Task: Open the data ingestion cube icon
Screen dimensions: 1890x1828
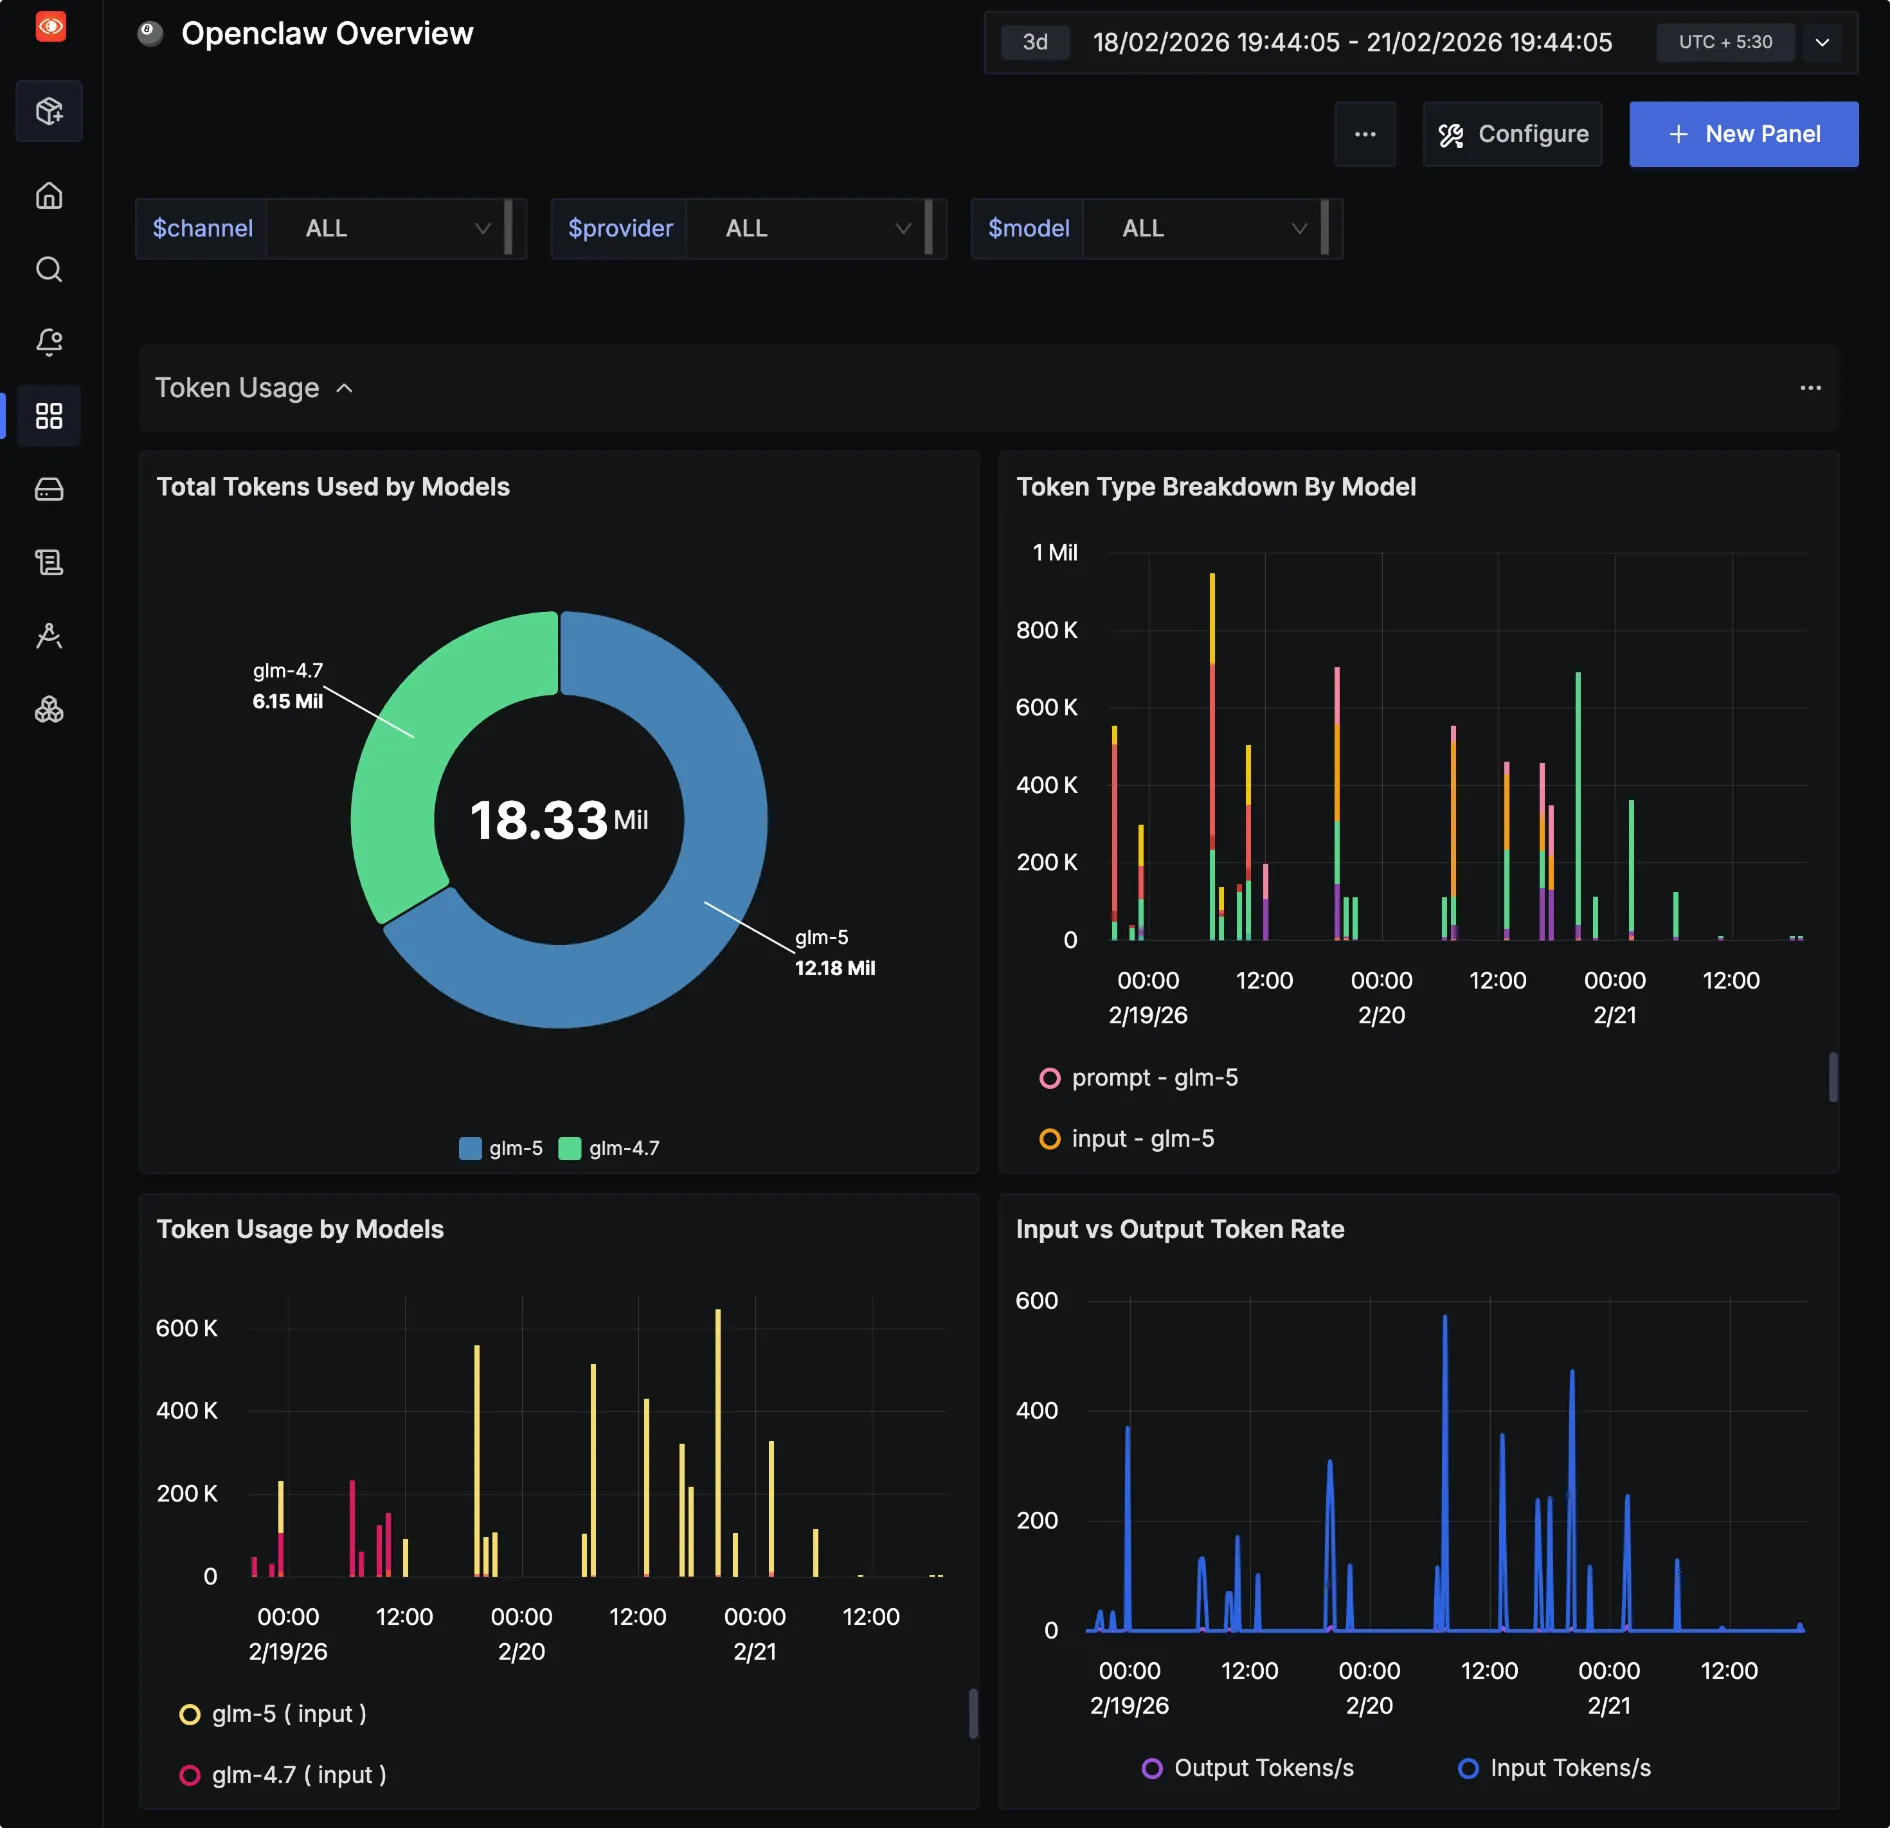Action: tap(49, 111)
